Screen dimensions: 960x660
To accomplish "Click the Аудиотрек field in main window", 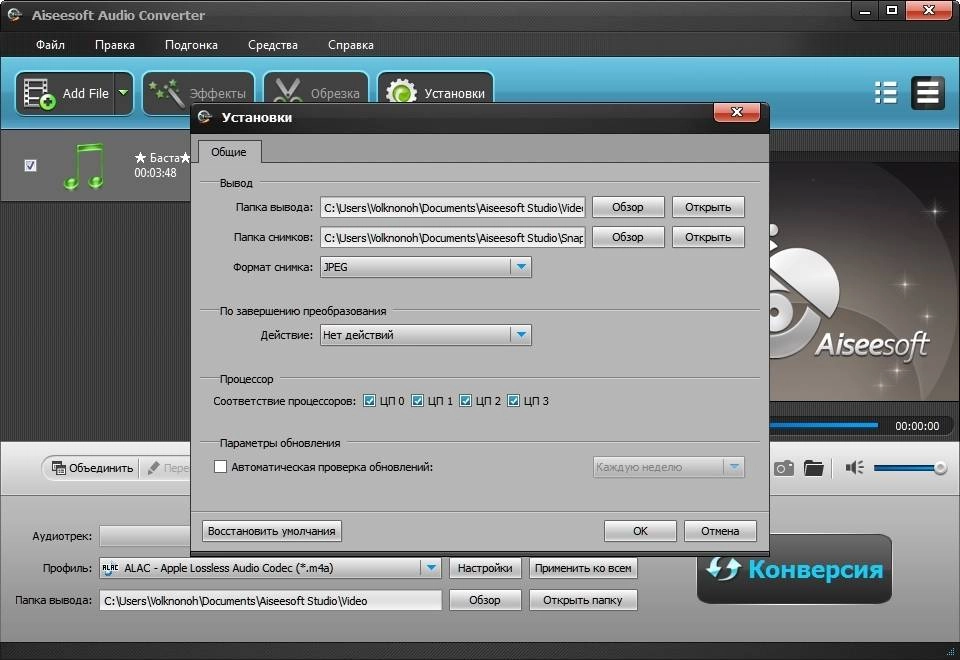I will coord(145,536).
